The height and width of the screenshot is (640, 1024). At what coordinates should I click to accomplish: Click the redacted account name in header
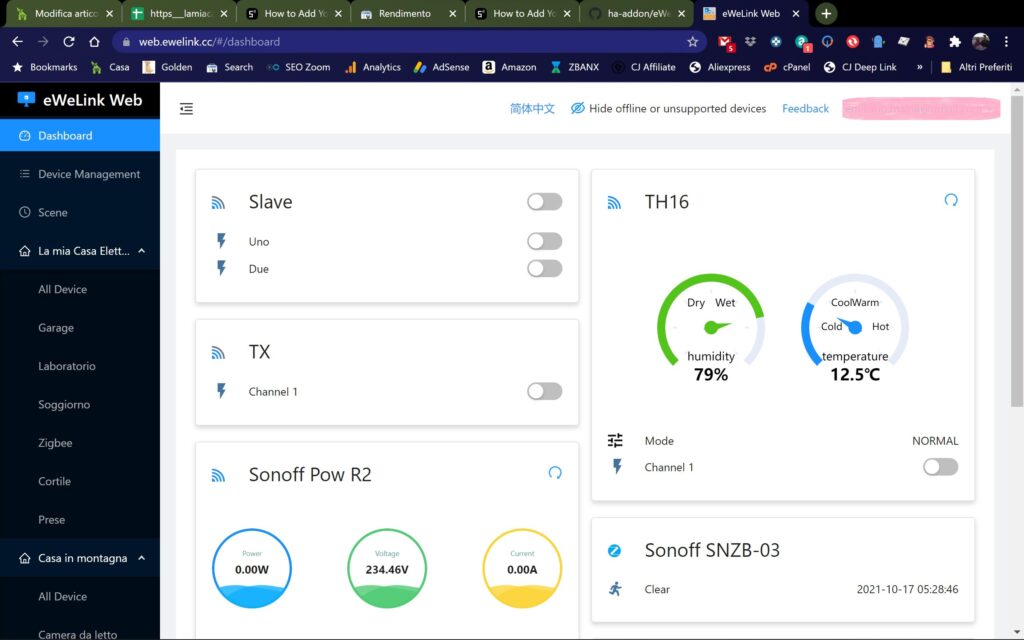click(921, 108)
